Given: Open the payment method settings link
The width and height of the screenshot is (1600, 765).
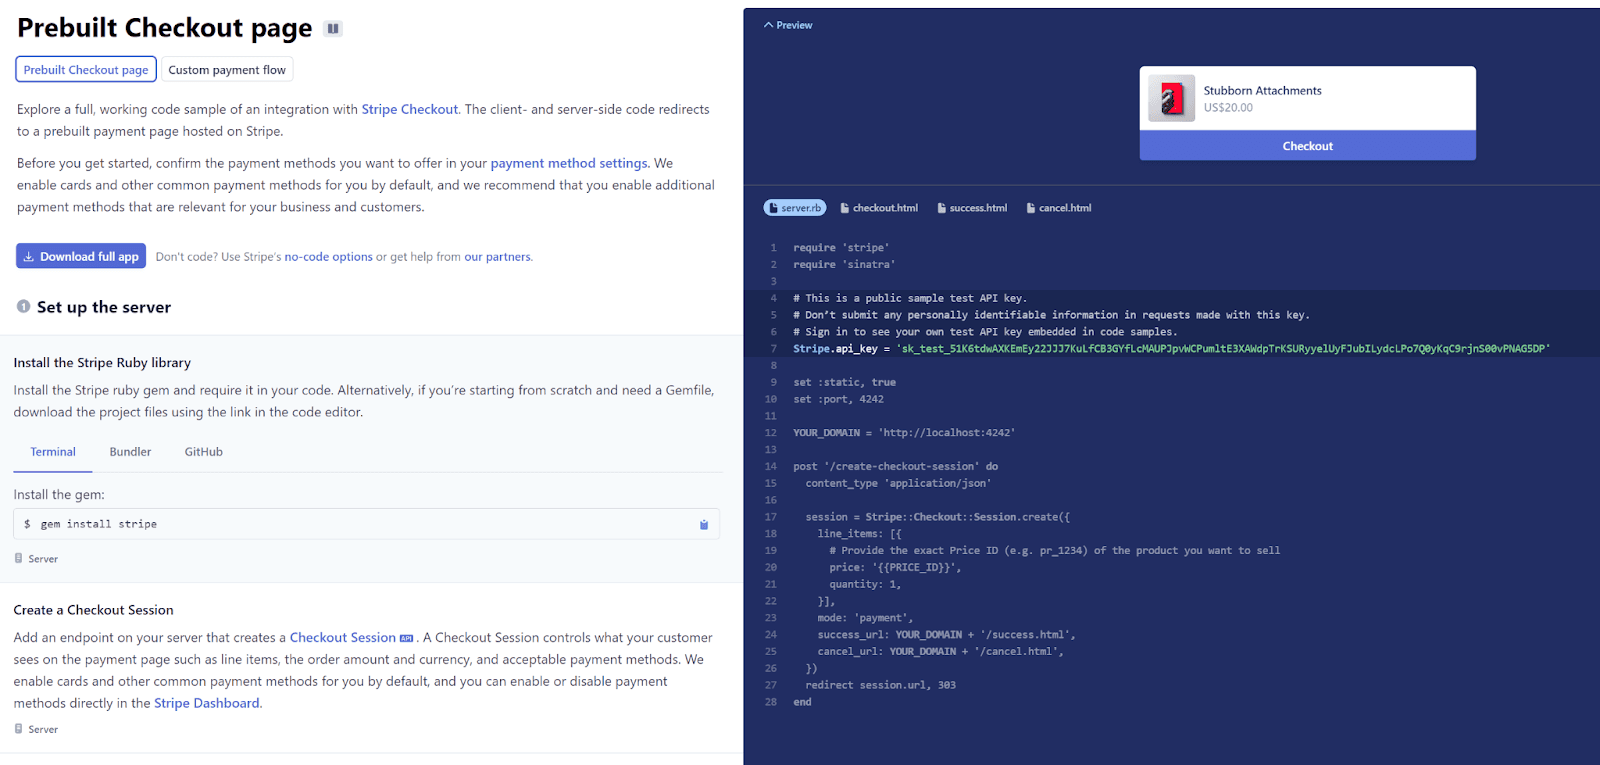Looking at the screenshot, I should tap(568, 163).
